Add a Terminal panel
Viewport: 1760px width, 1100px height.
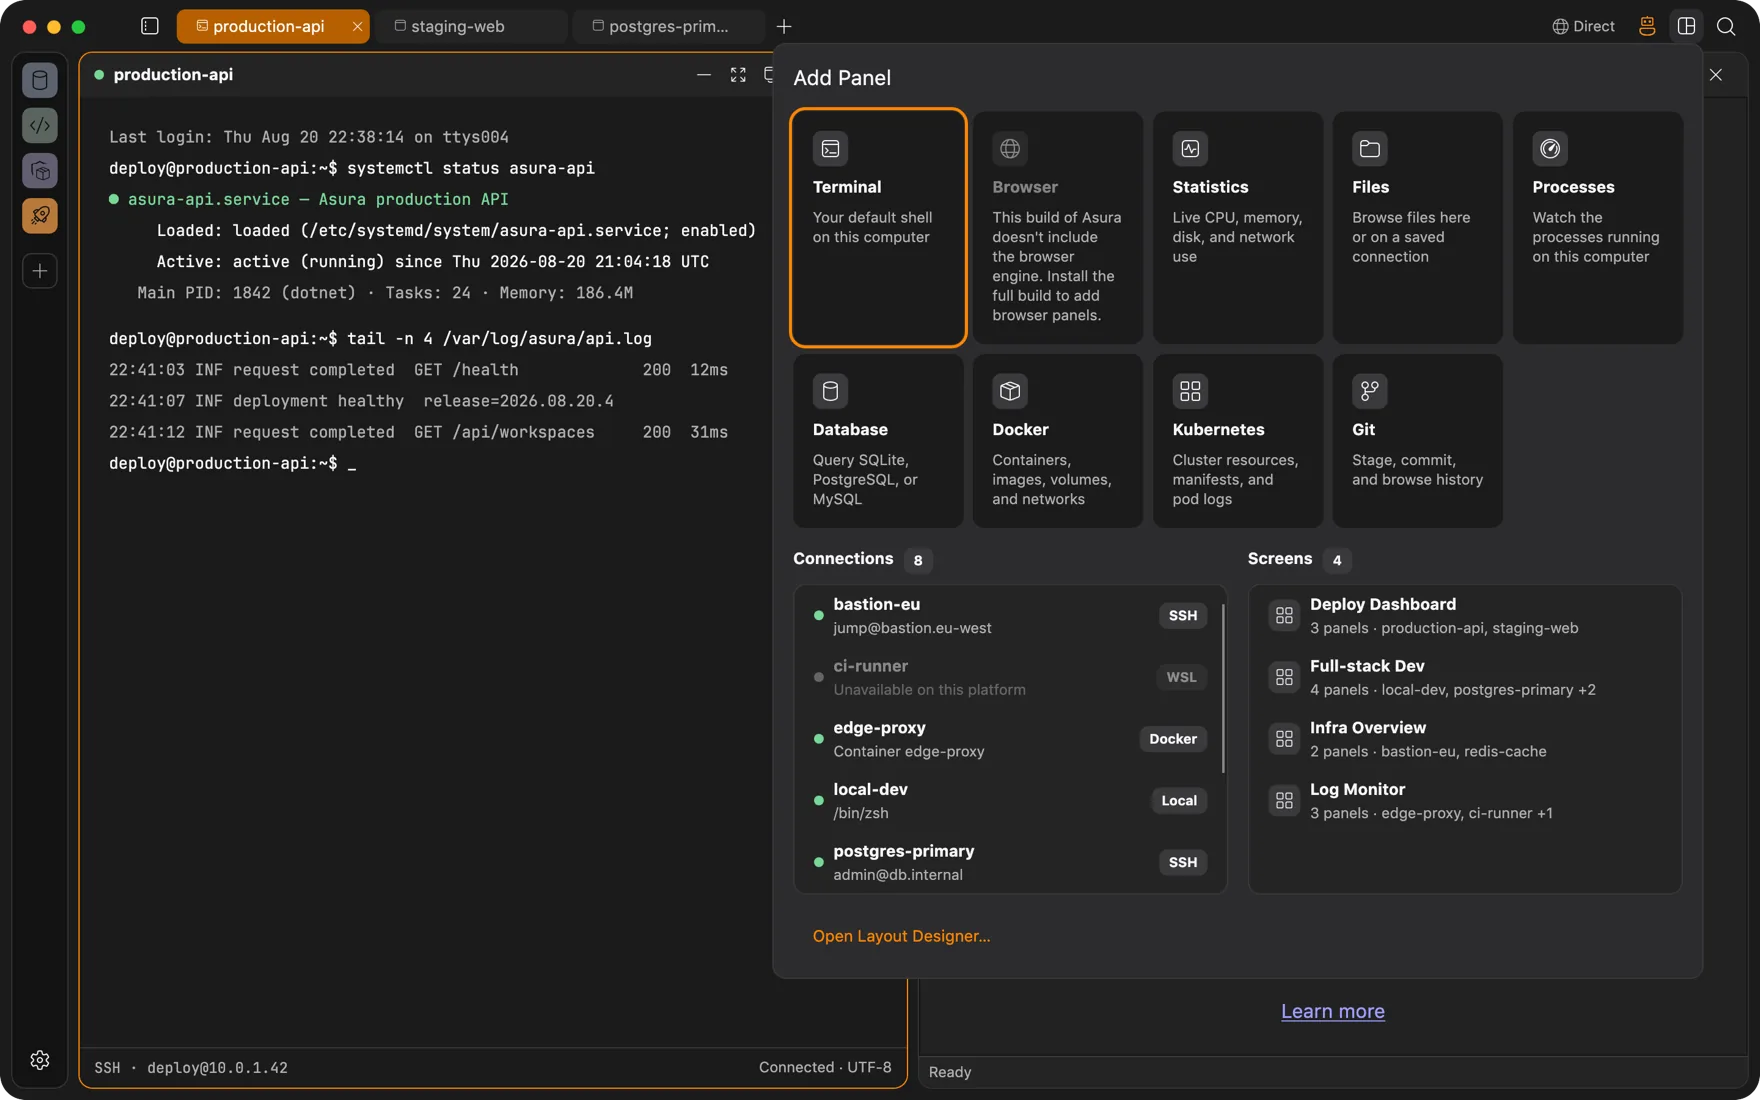(878, 228)
